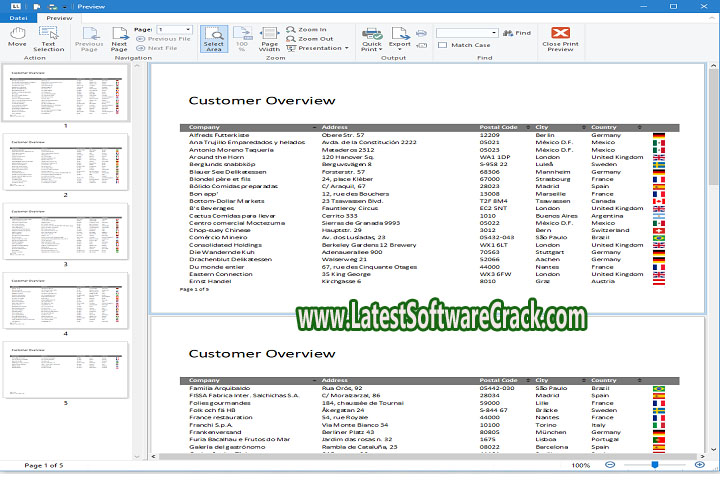Select the Move tool
The image size is (720, 480).
click(x=17, y=38)
